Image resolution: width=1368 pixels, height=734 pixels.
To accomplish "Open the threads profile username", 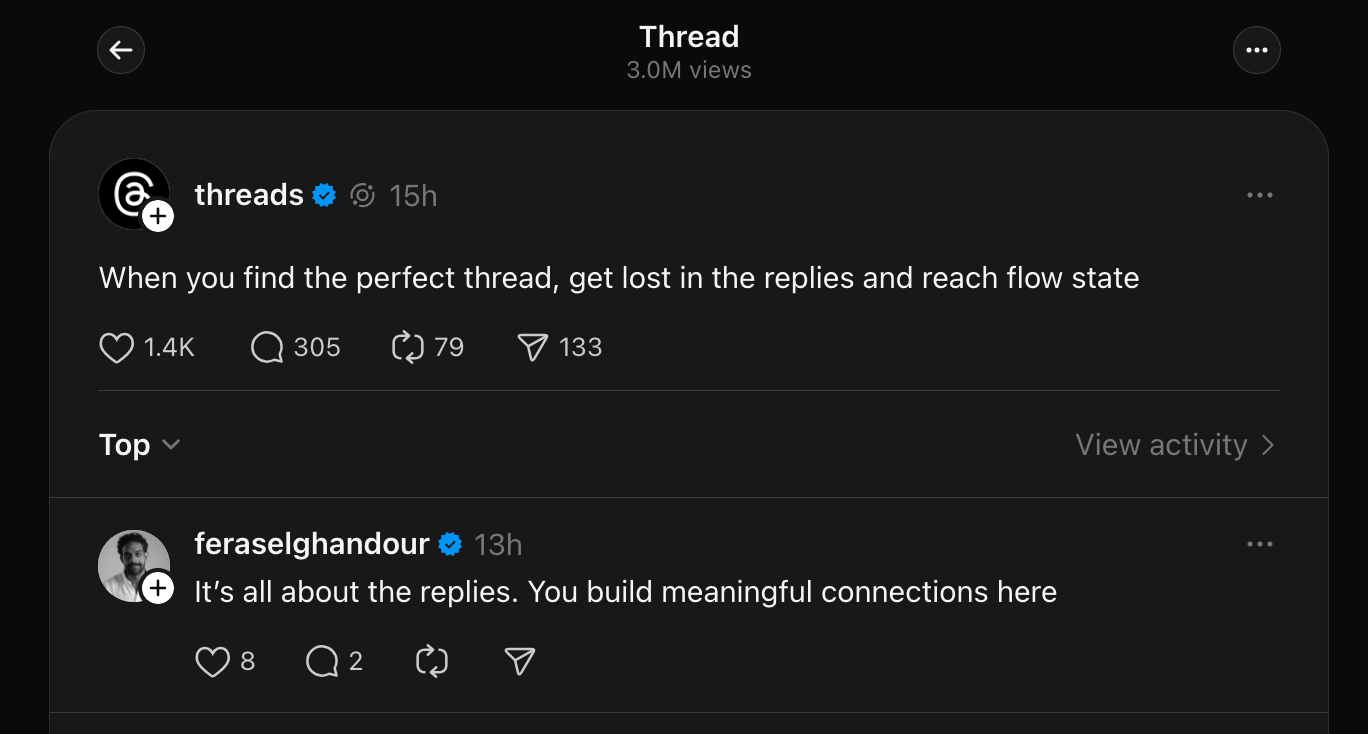I will 249,195.
